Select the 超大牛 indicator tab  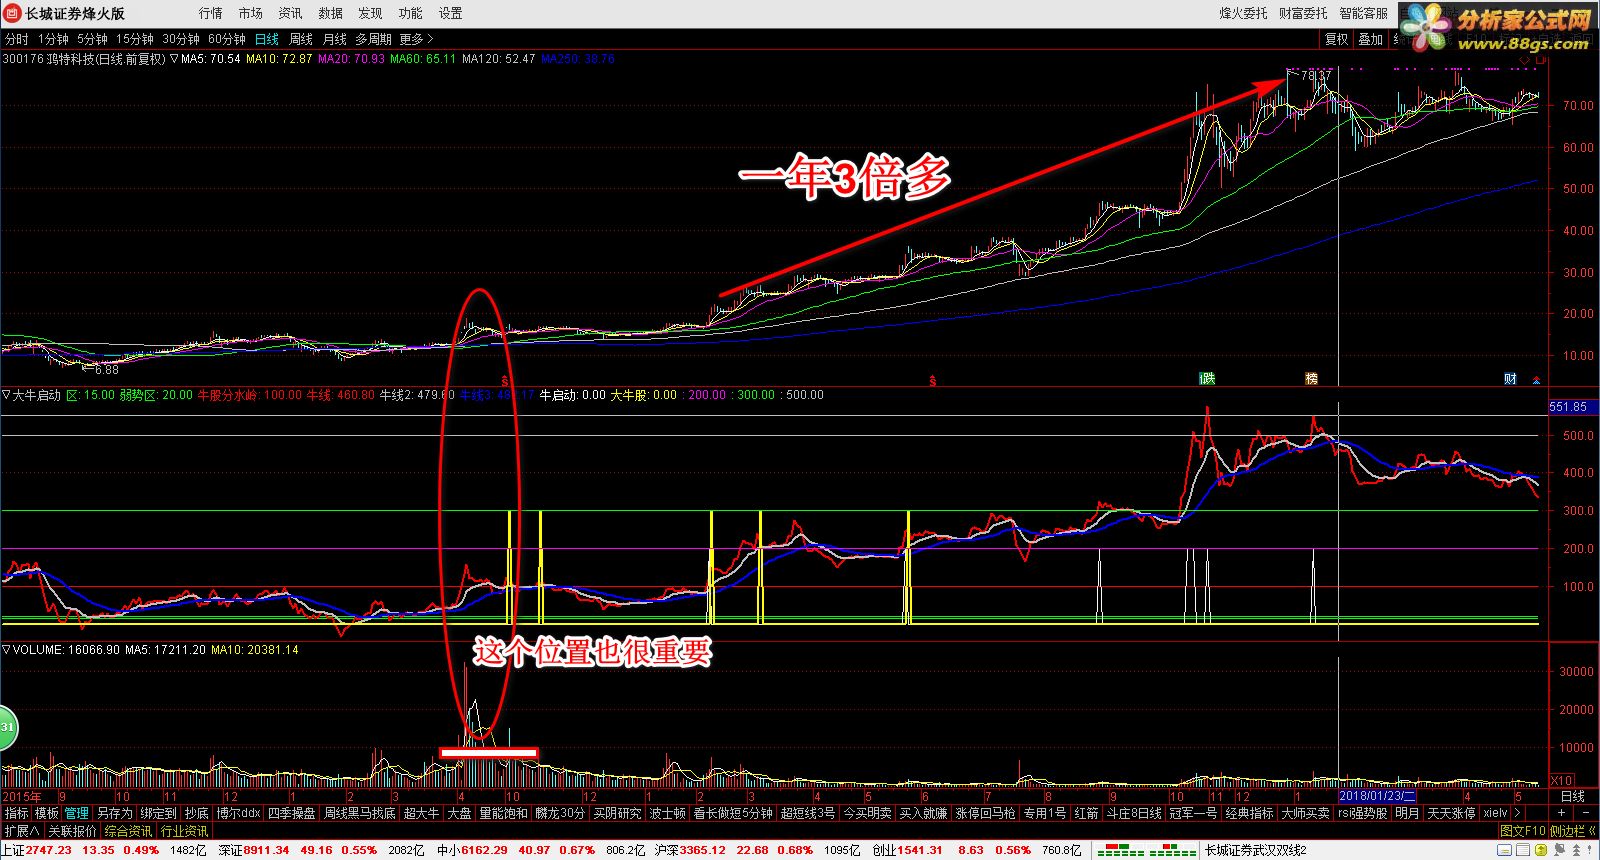(421, 813)
